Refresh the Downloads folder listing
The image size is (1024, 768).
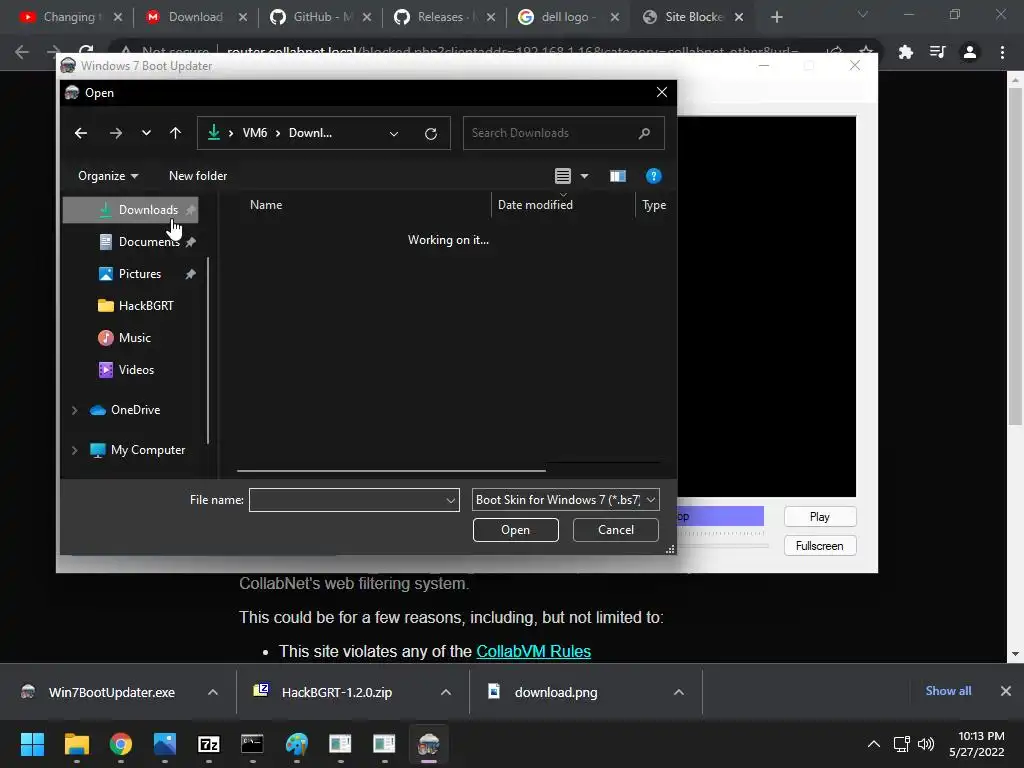pyautogui.click(x=431, y=133)
